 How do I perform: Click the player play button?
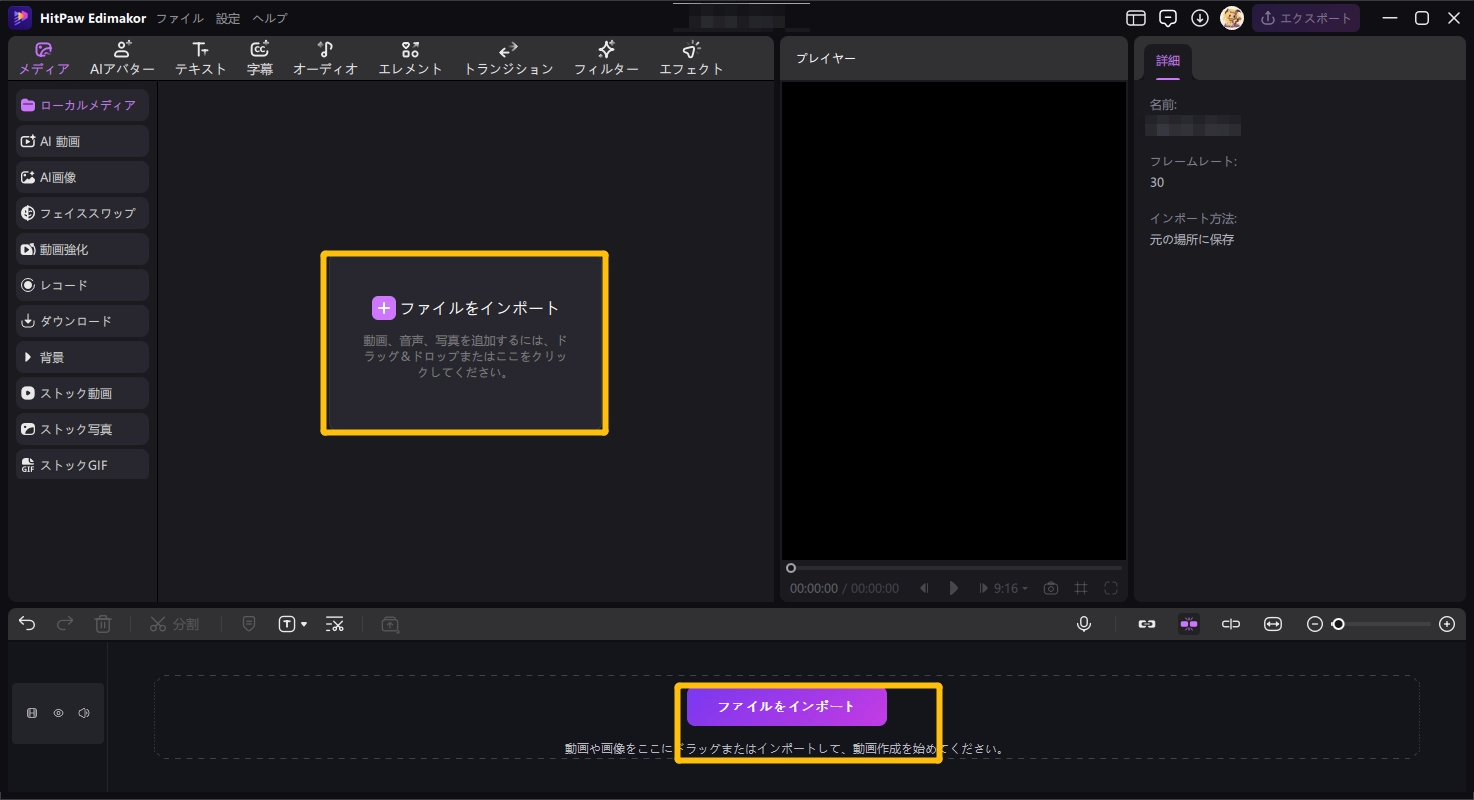954,588
